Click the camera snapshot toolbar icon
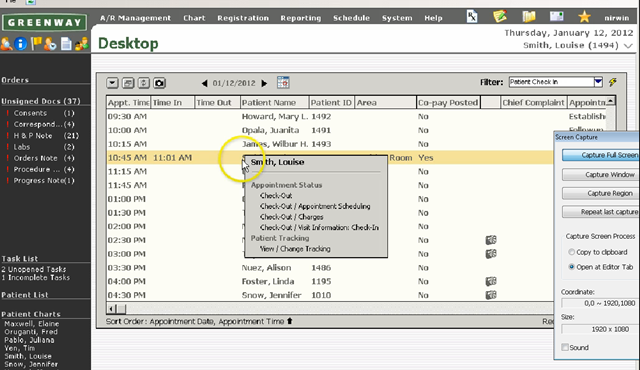The width and height of the screenshot is (640, 370). pos(159,83)
